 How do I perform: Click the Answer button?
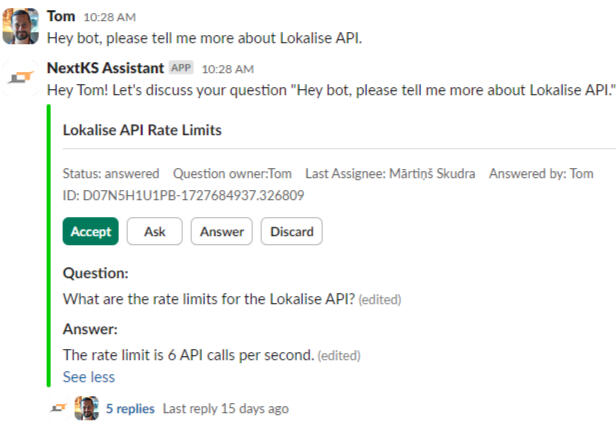[x=222, y=231]
